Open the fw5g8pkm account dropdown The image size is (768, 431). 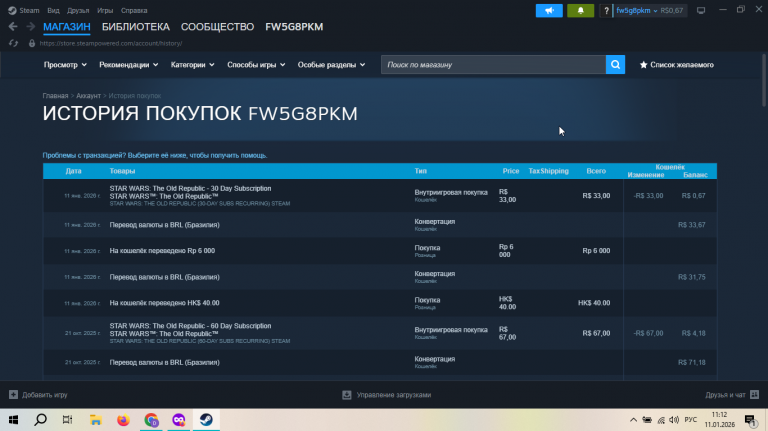tap(636, 10)
